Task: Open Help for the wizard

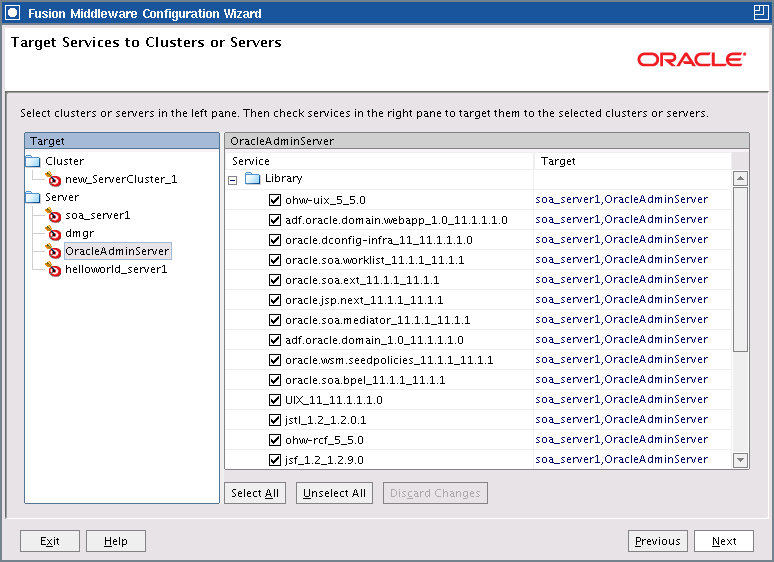Action: click(x=116, y=541)
